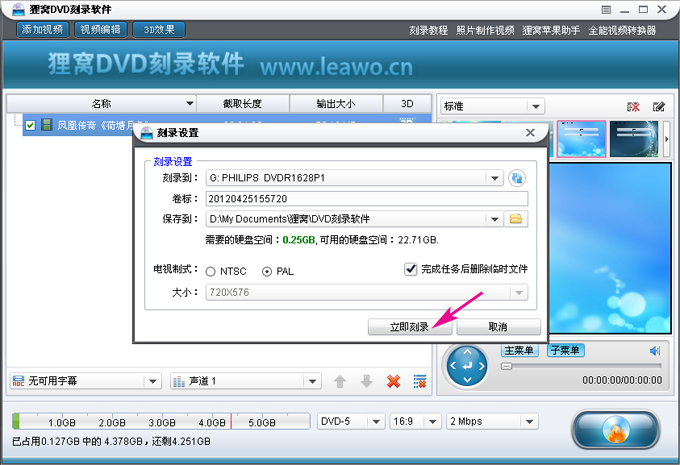
Task: Expand the 刻录到 drive dropdown
Action: click(x=494, y=178)
